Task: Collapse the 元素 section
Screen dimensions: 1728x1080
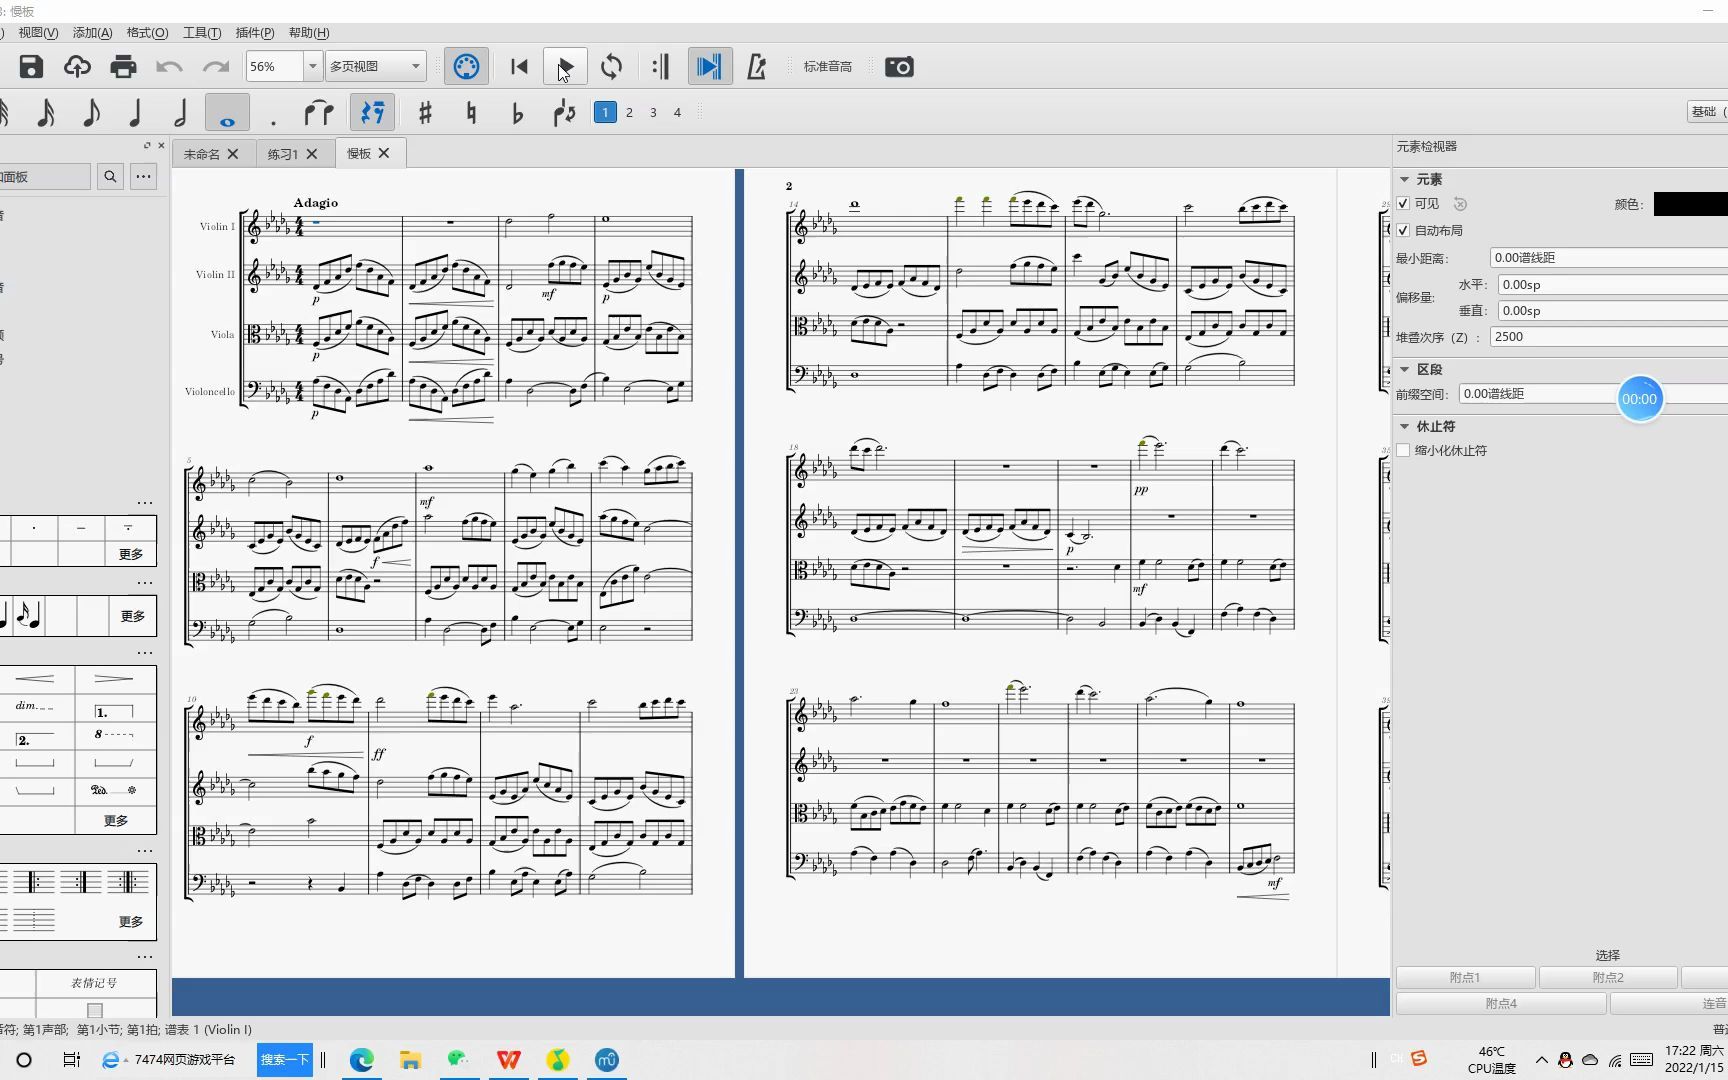Action: pos(1405,179)
